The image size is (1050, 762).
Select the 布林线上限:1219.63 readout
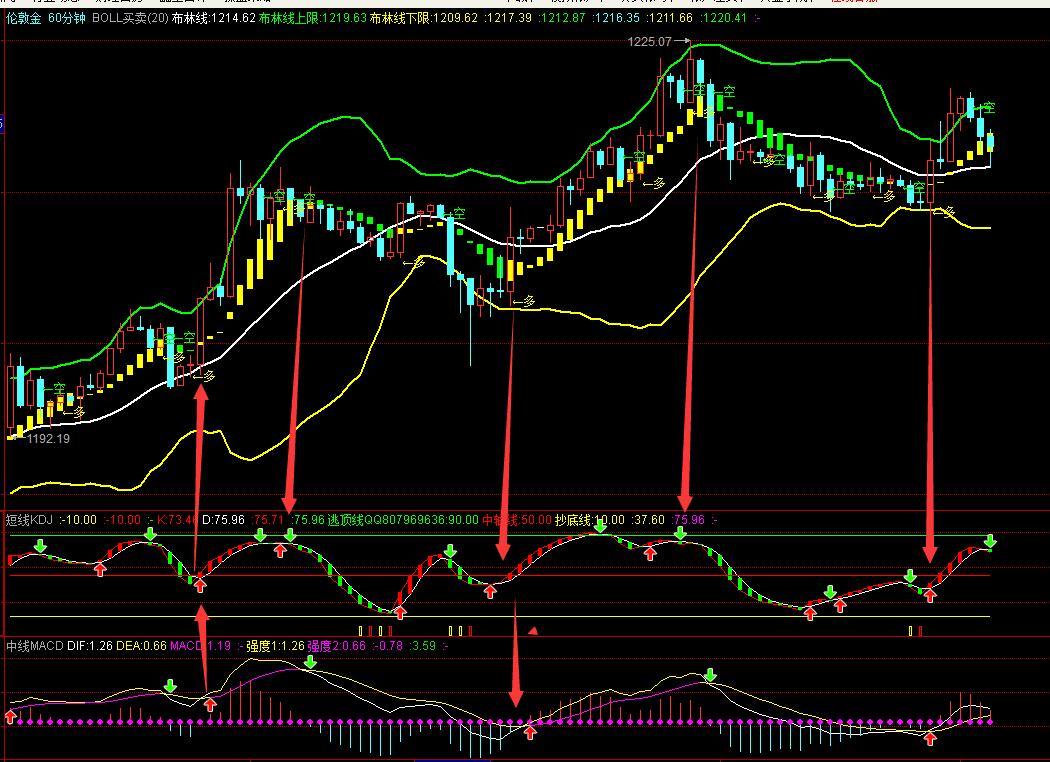pyautogui.click(x=313, y=18)
